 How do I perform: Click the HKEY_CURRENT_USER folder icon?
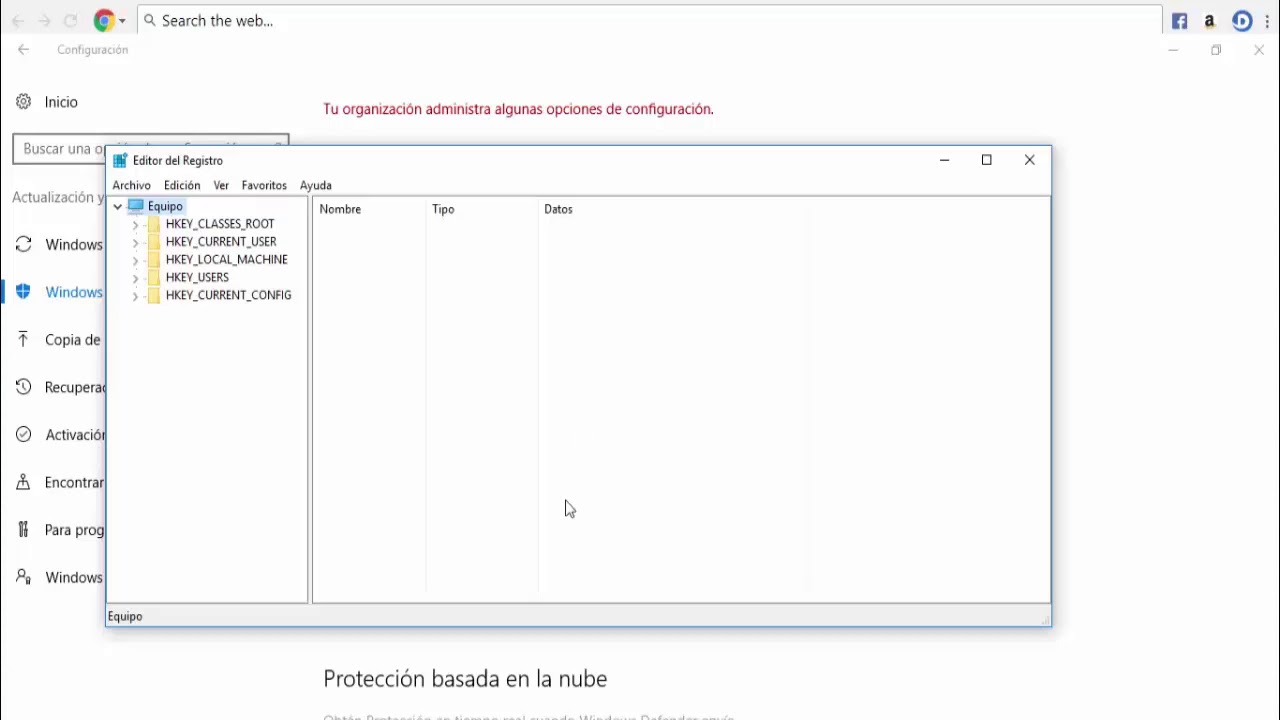(154, 242)
